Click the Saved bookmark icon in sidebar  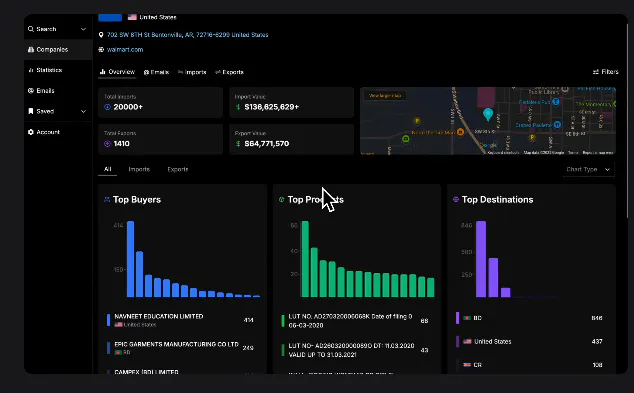[x=31, y=111]
